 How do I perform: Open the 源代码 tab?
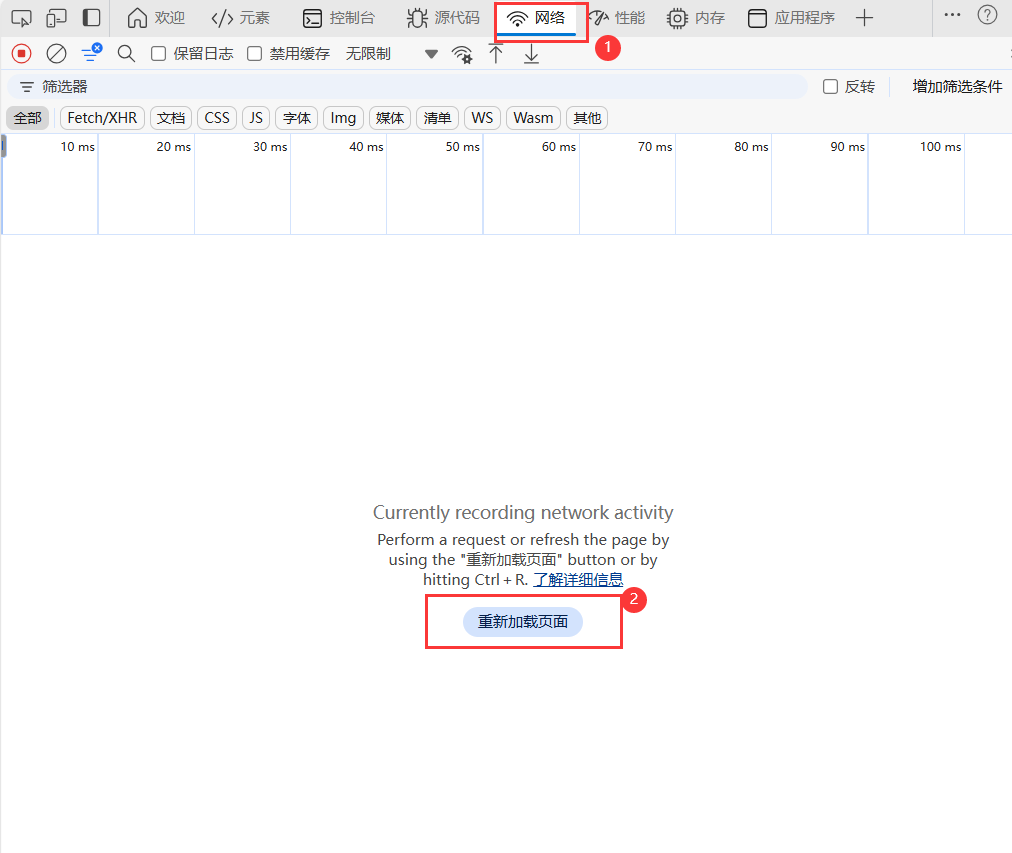pos(443,18)
